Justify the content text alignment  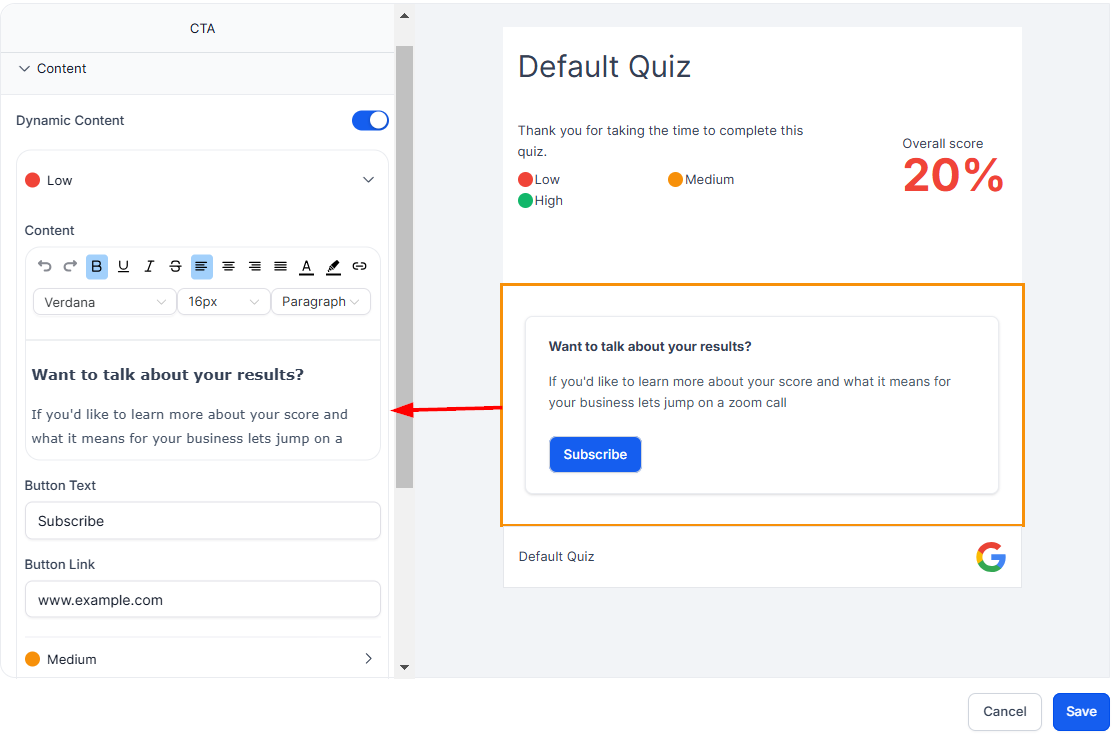tap(281, 266)
